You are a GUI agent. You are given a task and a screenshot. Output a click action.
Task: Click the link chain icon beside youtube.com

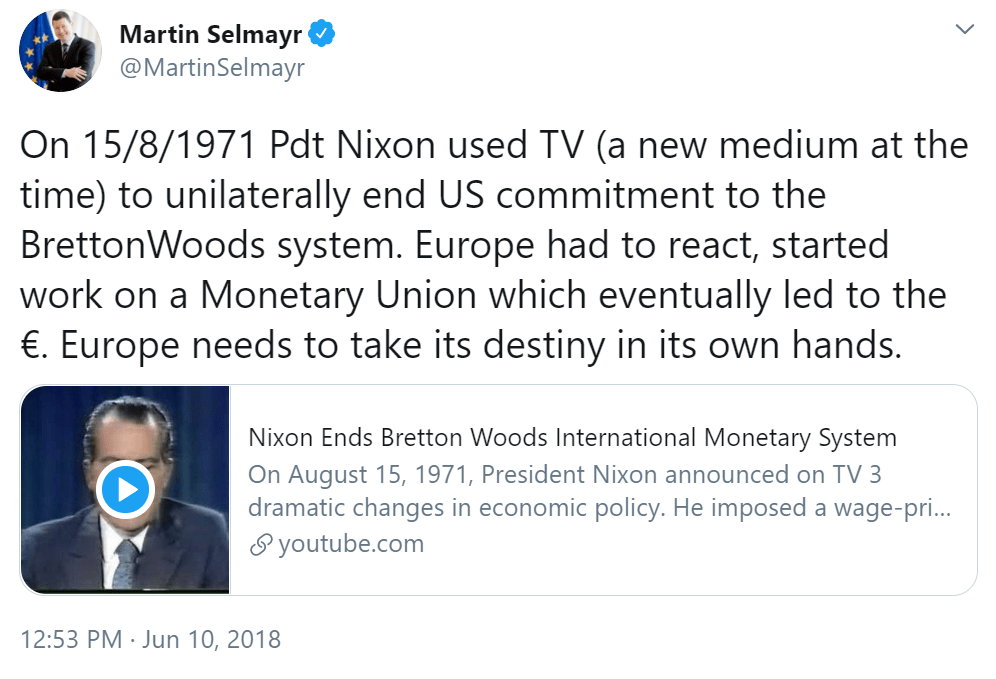point(261,545)
